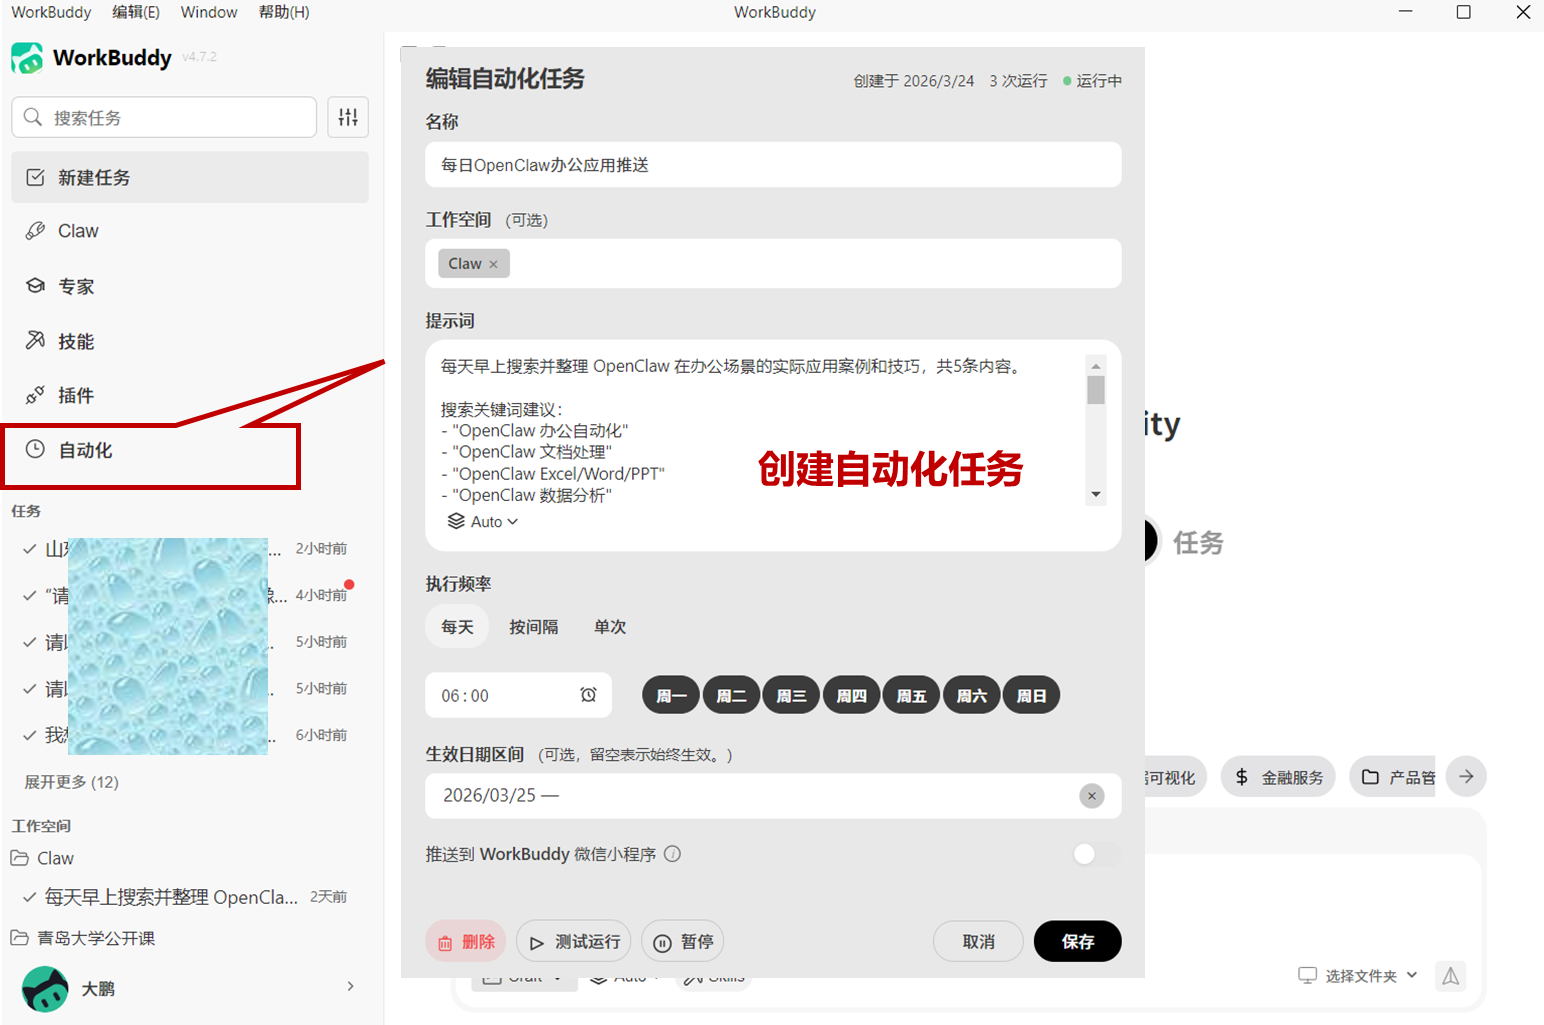Open the Claw sidebar item
1544x1025 pixels.
(x=190, y=231)
